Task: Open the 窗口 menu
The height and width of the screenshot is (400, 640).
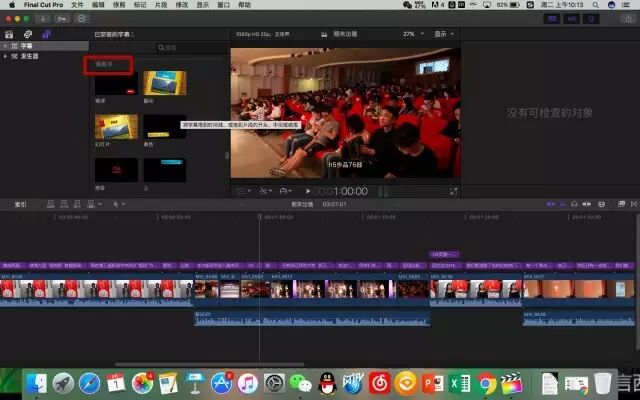Action: [x=223, y=5]
